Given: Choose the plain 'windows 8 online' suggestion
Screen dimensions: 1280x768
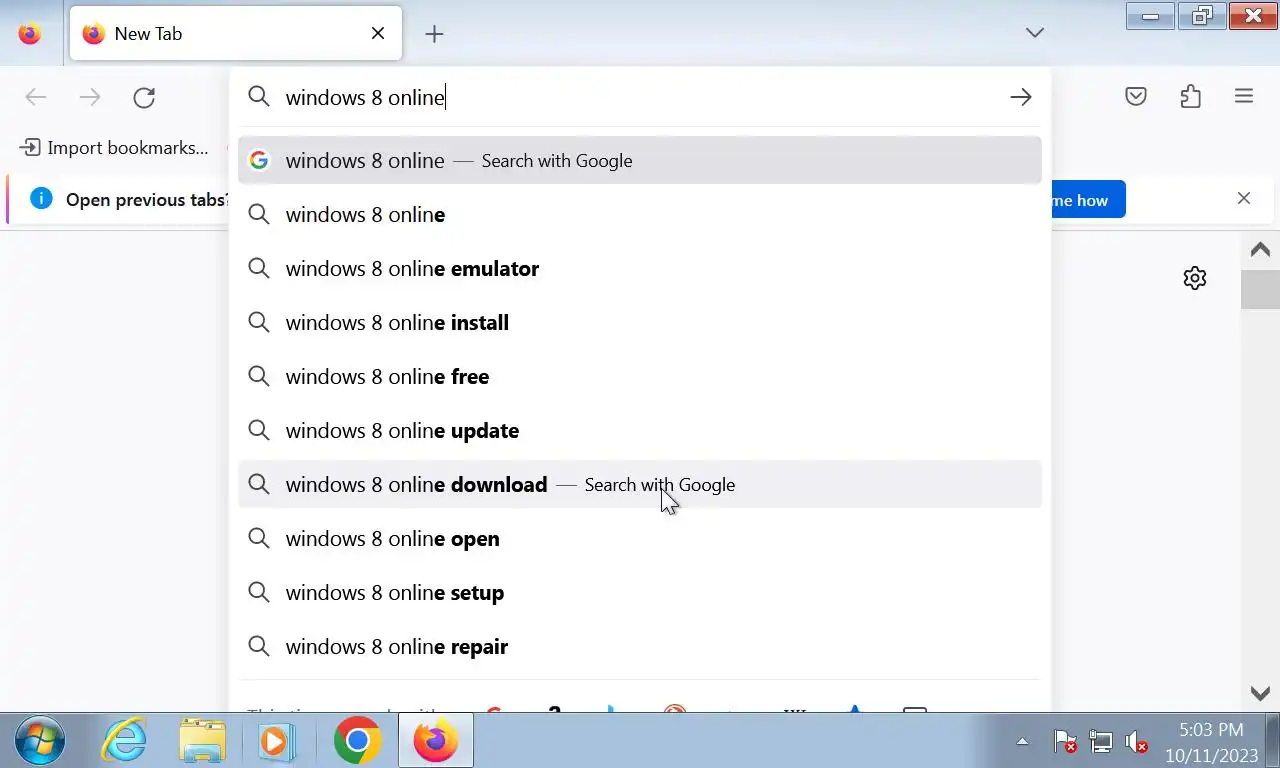Looking at the screenshot, I should [x=640, y=214].
